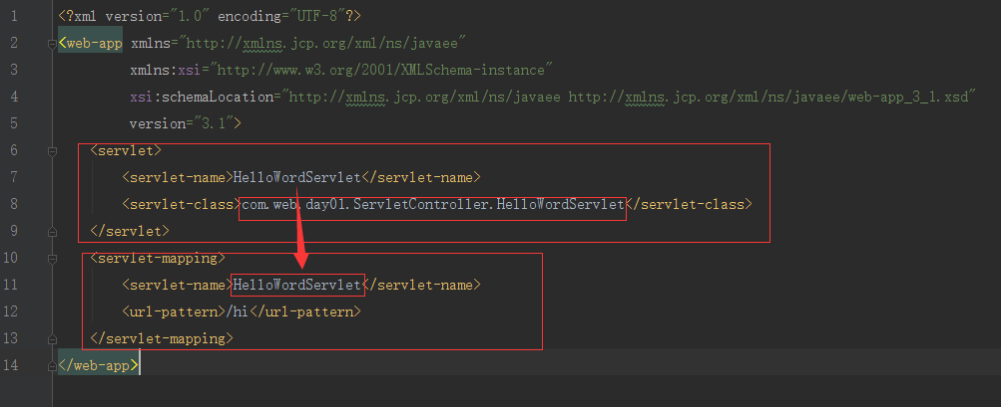
Task: Click line number 1 in the gutter
Action: (14, 16)
